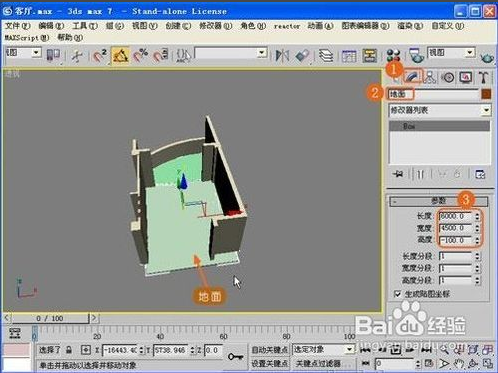Click the 自动关键点 auto key button
The height and width of the screenshot is (373, 498).
(x=269, y=350)
